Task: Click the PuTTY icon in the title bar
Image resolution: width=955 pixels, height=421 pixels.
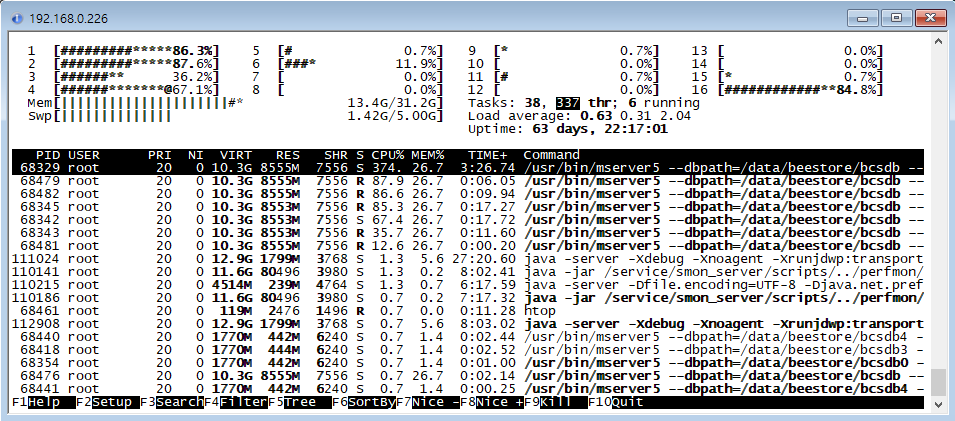Action: click(x=18, y=19)
